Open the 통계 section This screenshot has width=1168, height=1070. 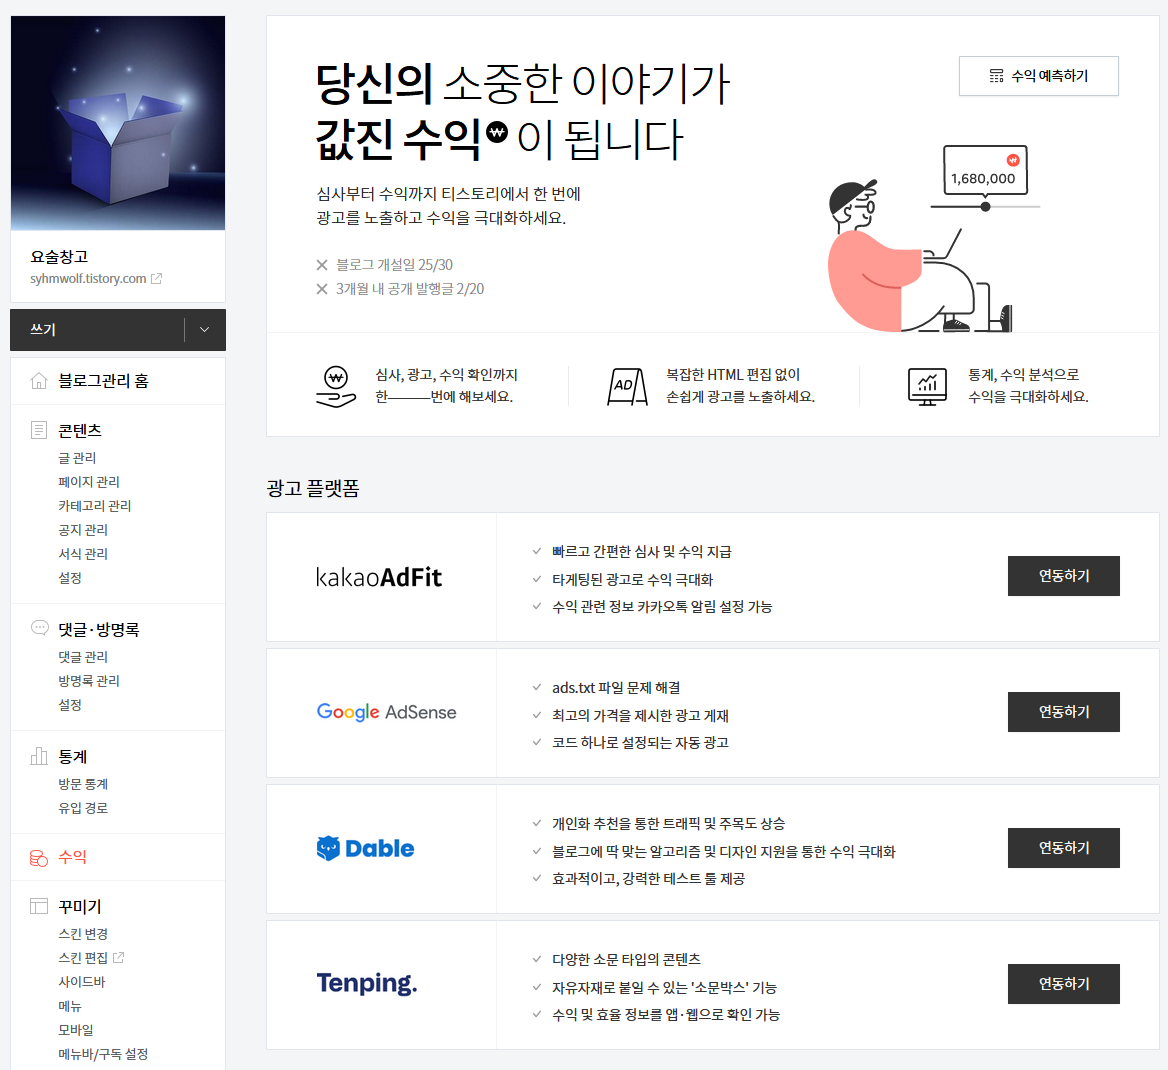(73, 757)
